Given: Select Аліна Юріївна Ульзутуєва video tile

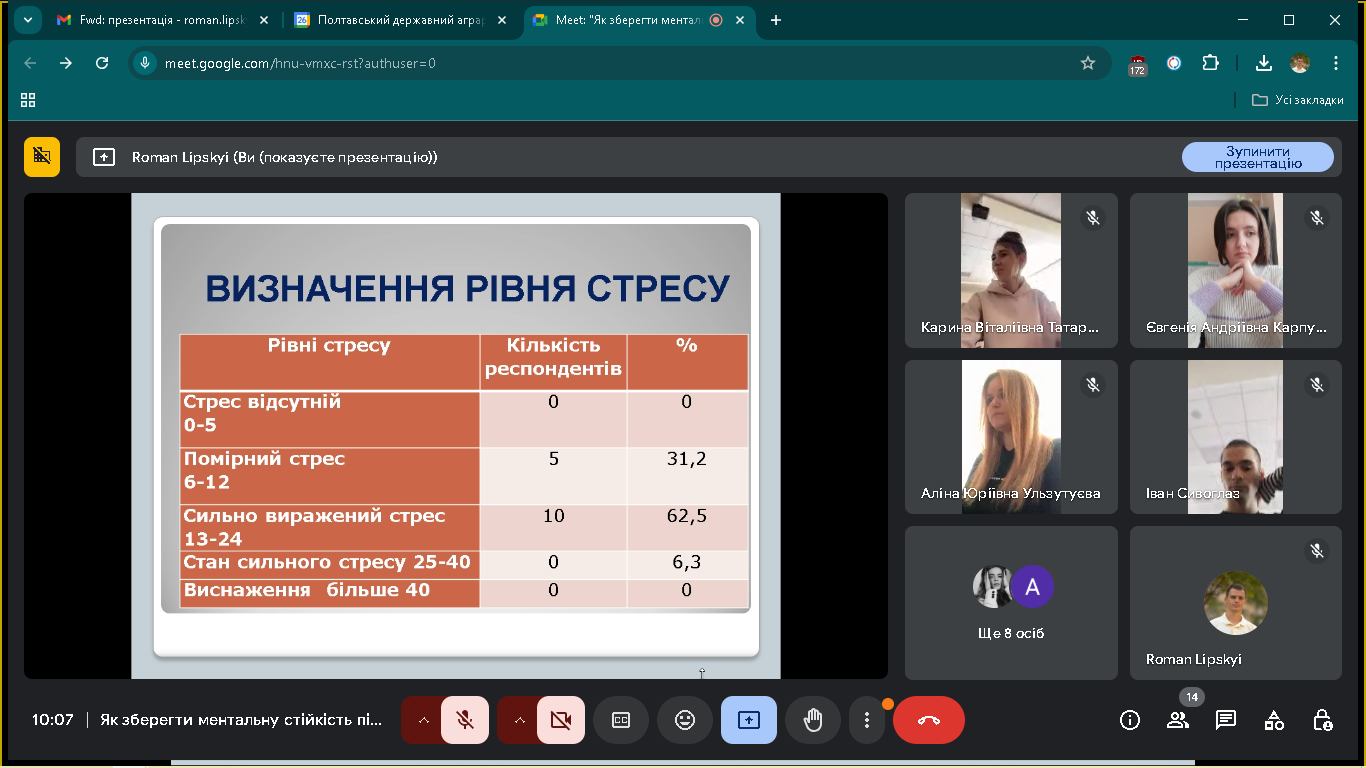Looking at the screenshot, I should point(1011,437).
